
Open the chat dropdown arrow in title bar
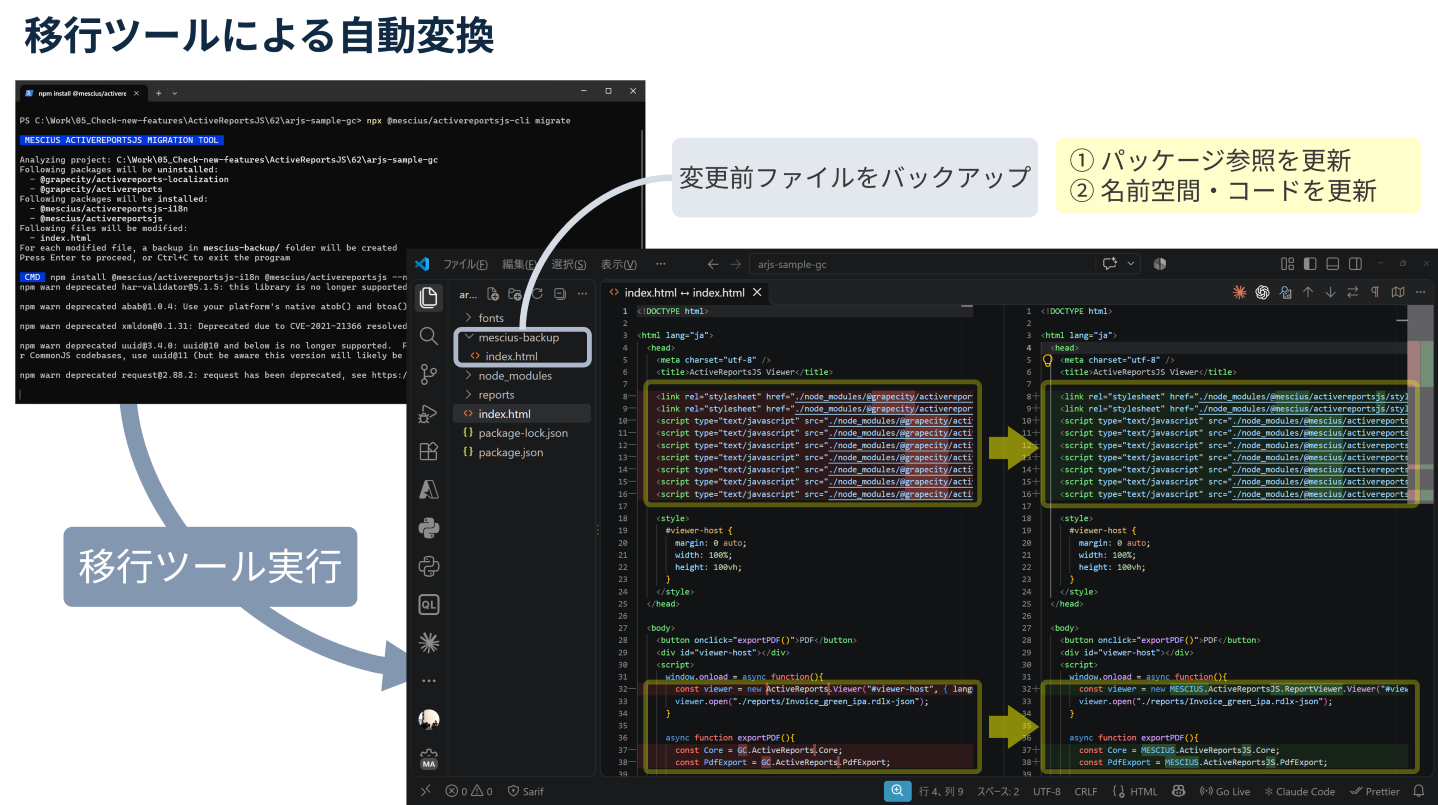click(1131, 264)
